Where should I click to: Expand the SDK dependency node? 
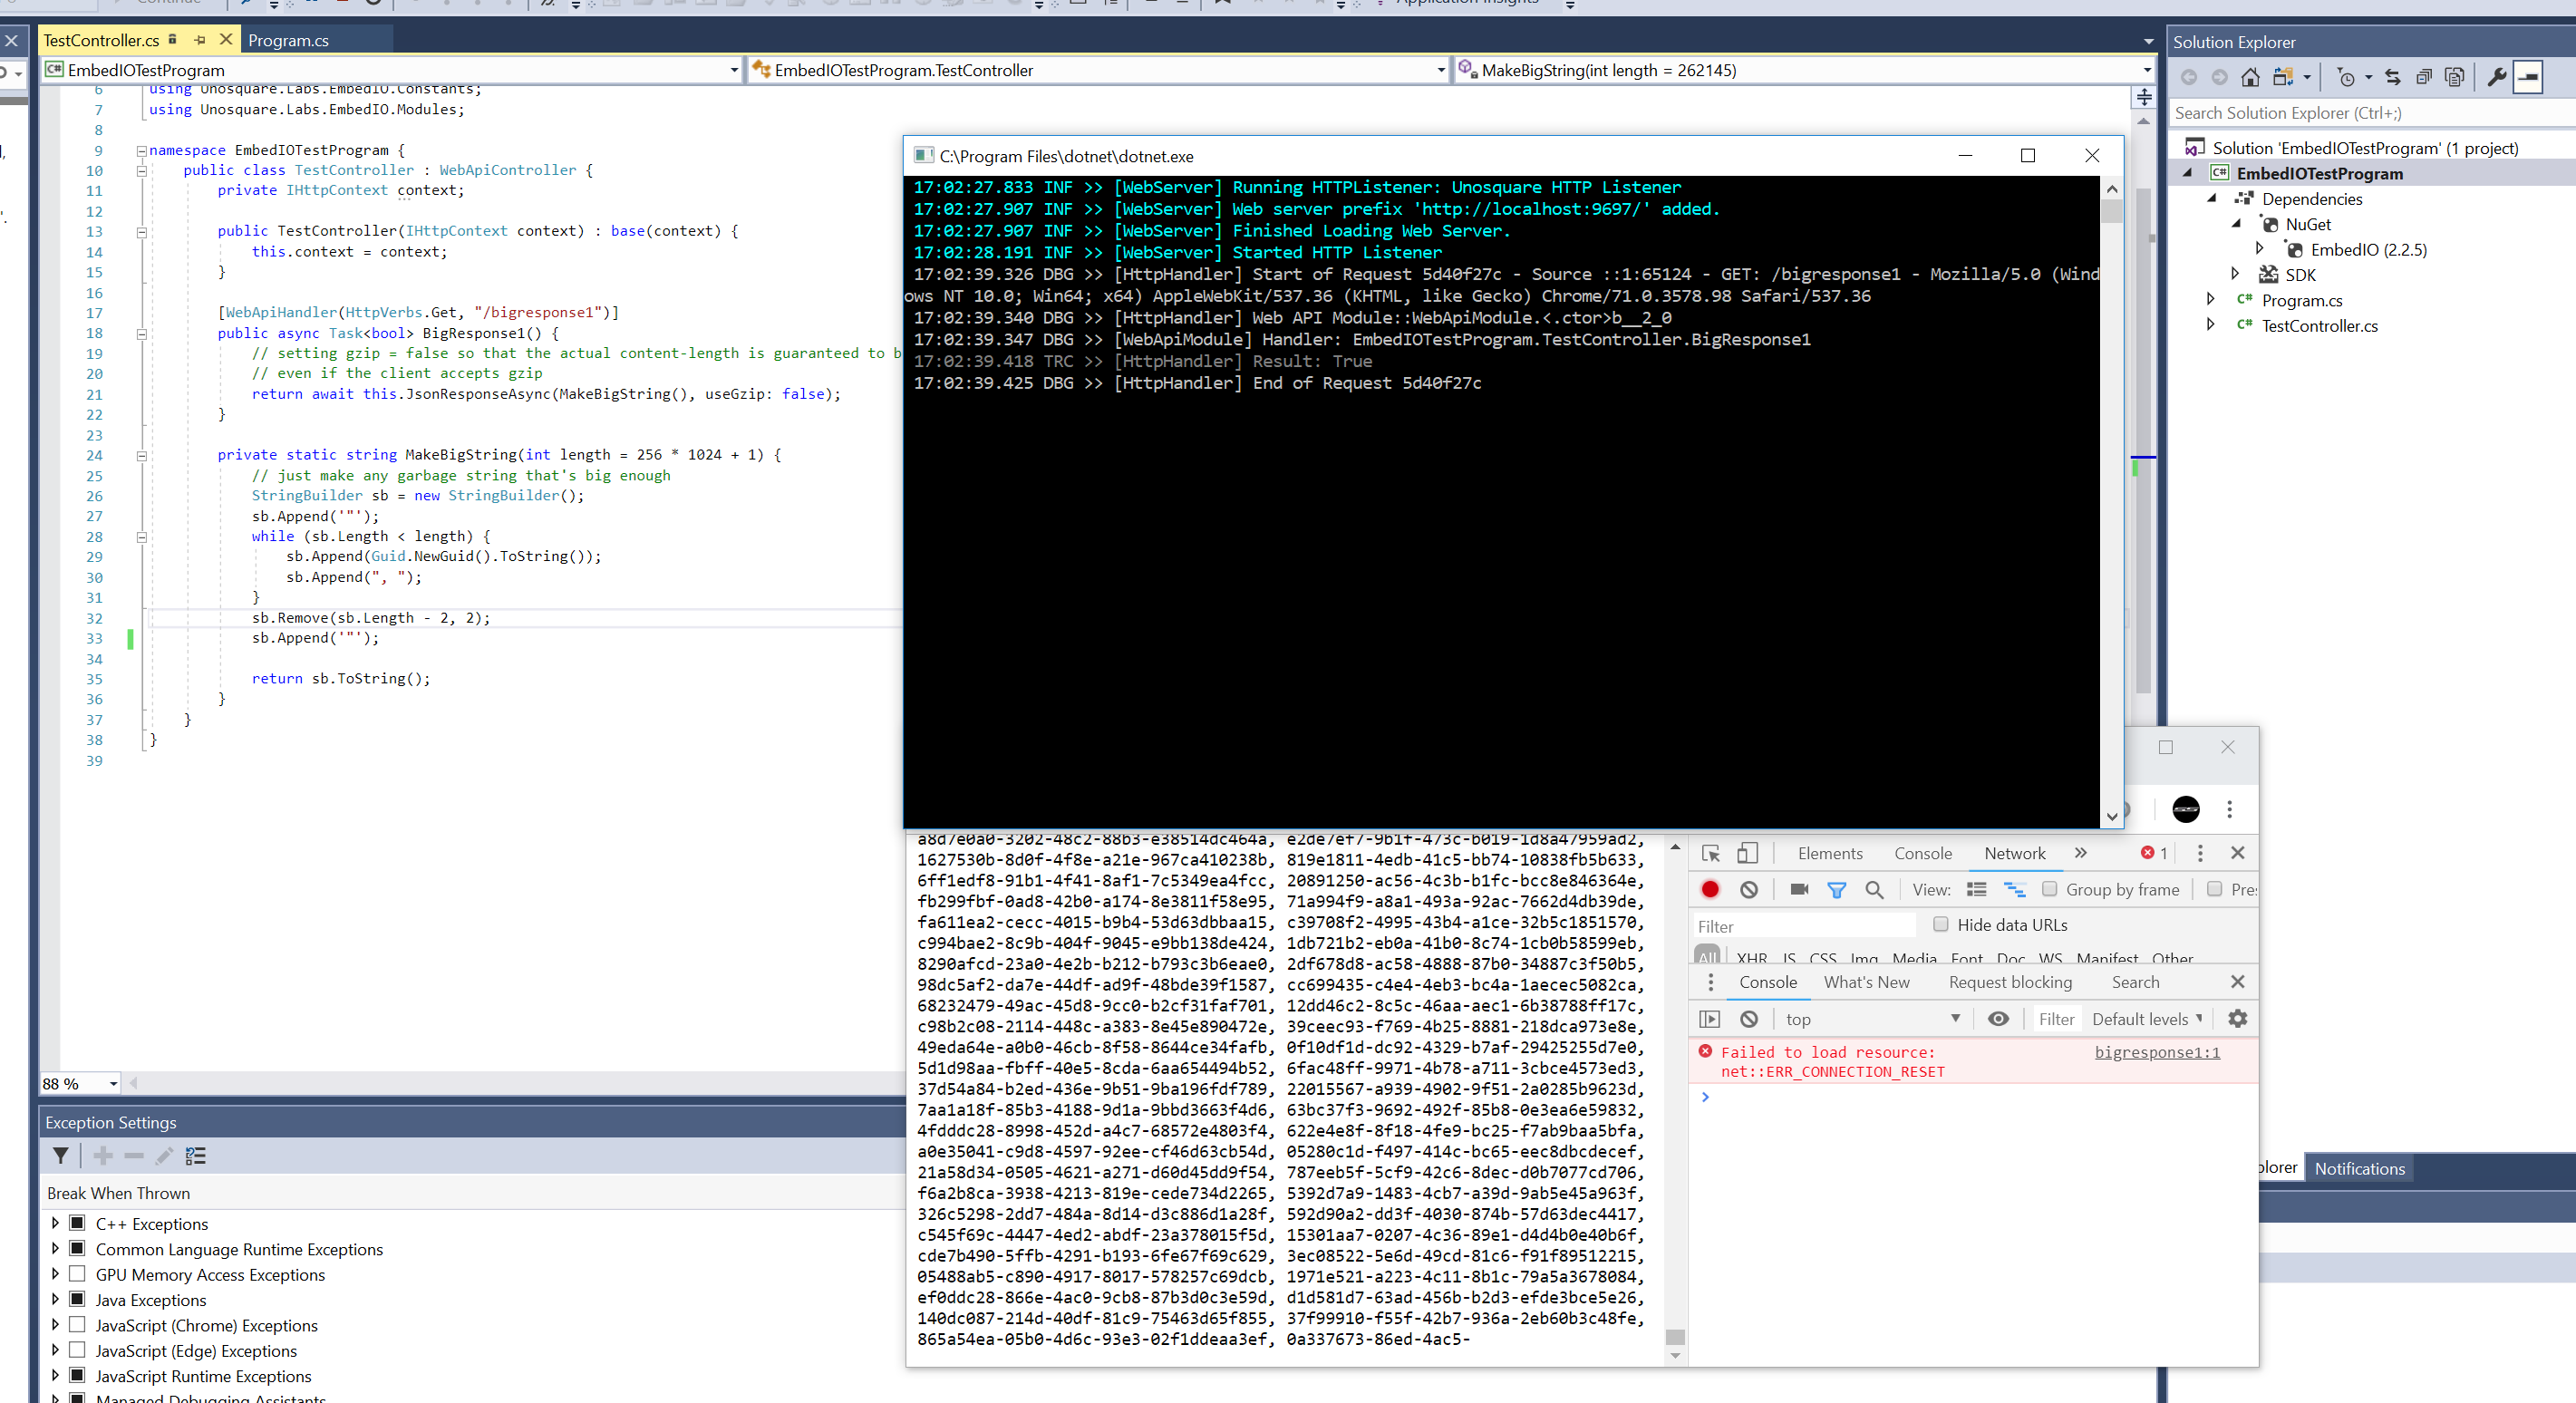tap(2234, 274)
